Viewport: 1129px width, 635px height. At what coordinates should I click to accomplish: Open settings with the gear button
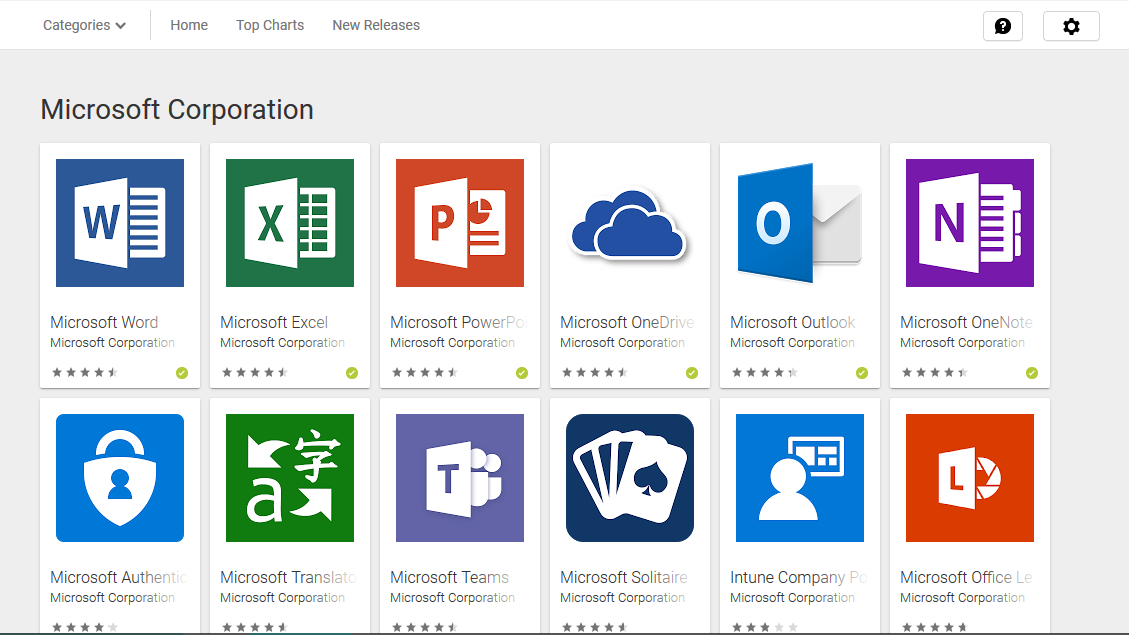pyautogui.click(x=1071, y=26)
